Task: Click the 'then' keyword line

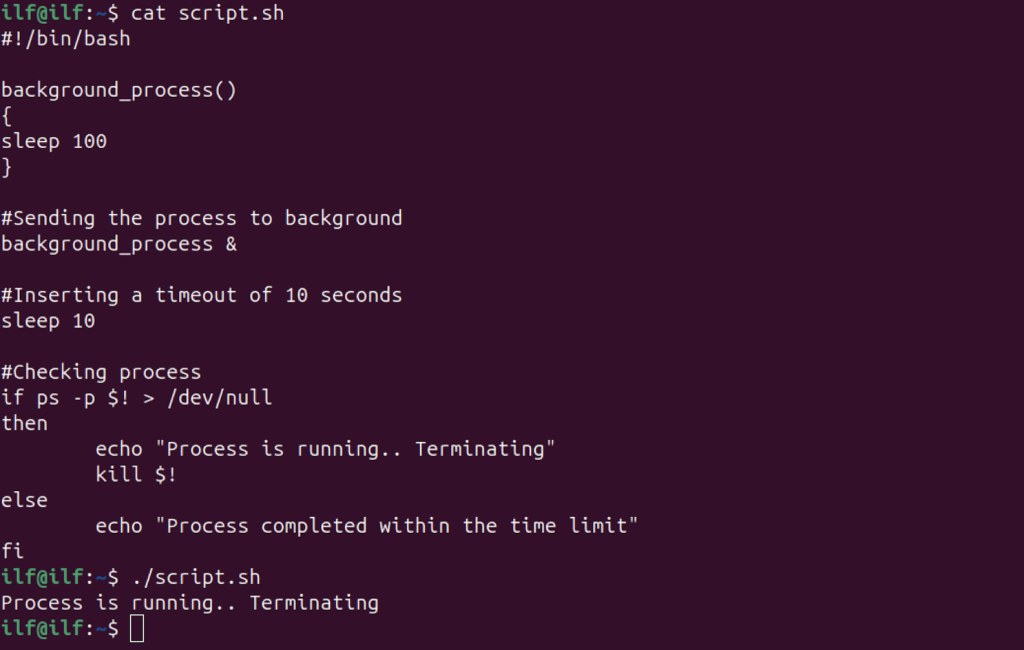Action: [24, 423]
